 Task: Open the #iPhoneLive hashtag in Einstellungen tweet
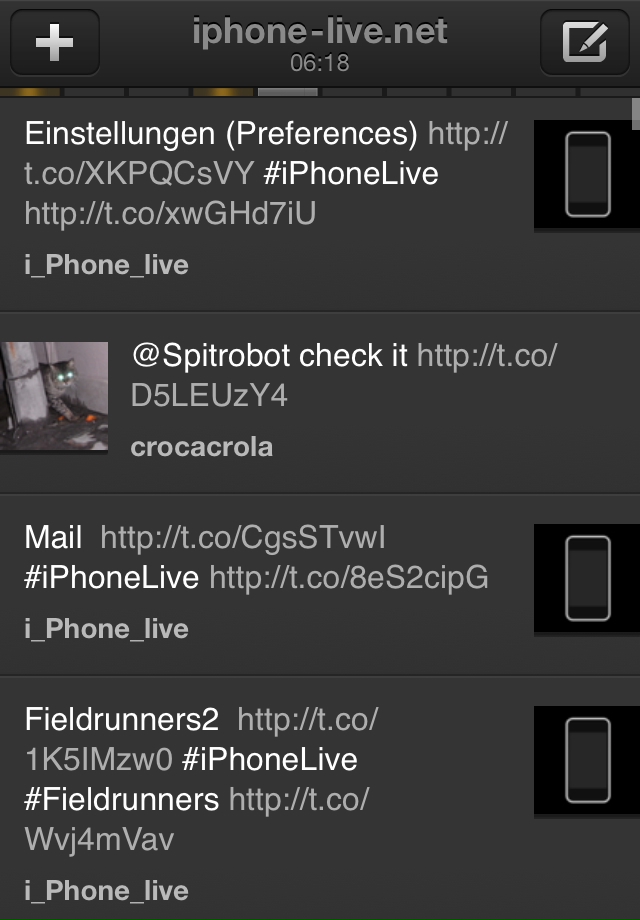351,174
